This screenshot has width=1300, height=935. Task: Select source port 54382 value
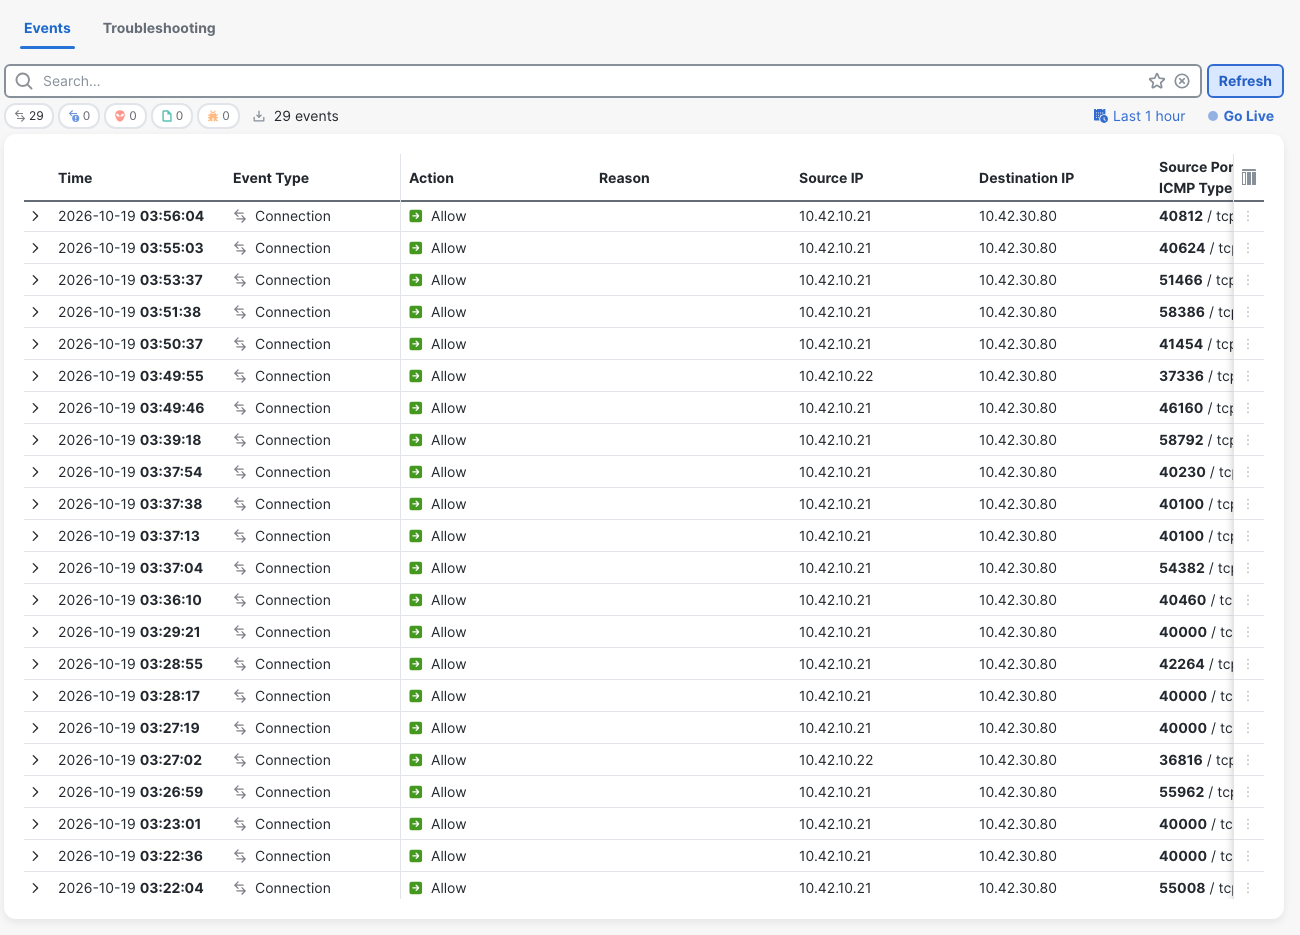tap(1182, 568)
